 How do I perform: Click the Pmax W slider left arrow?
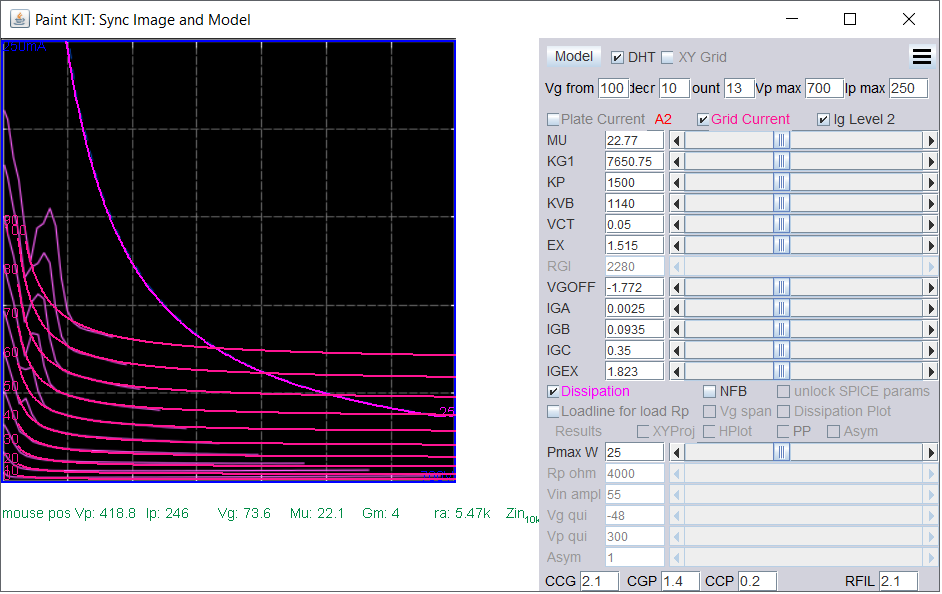677,452
